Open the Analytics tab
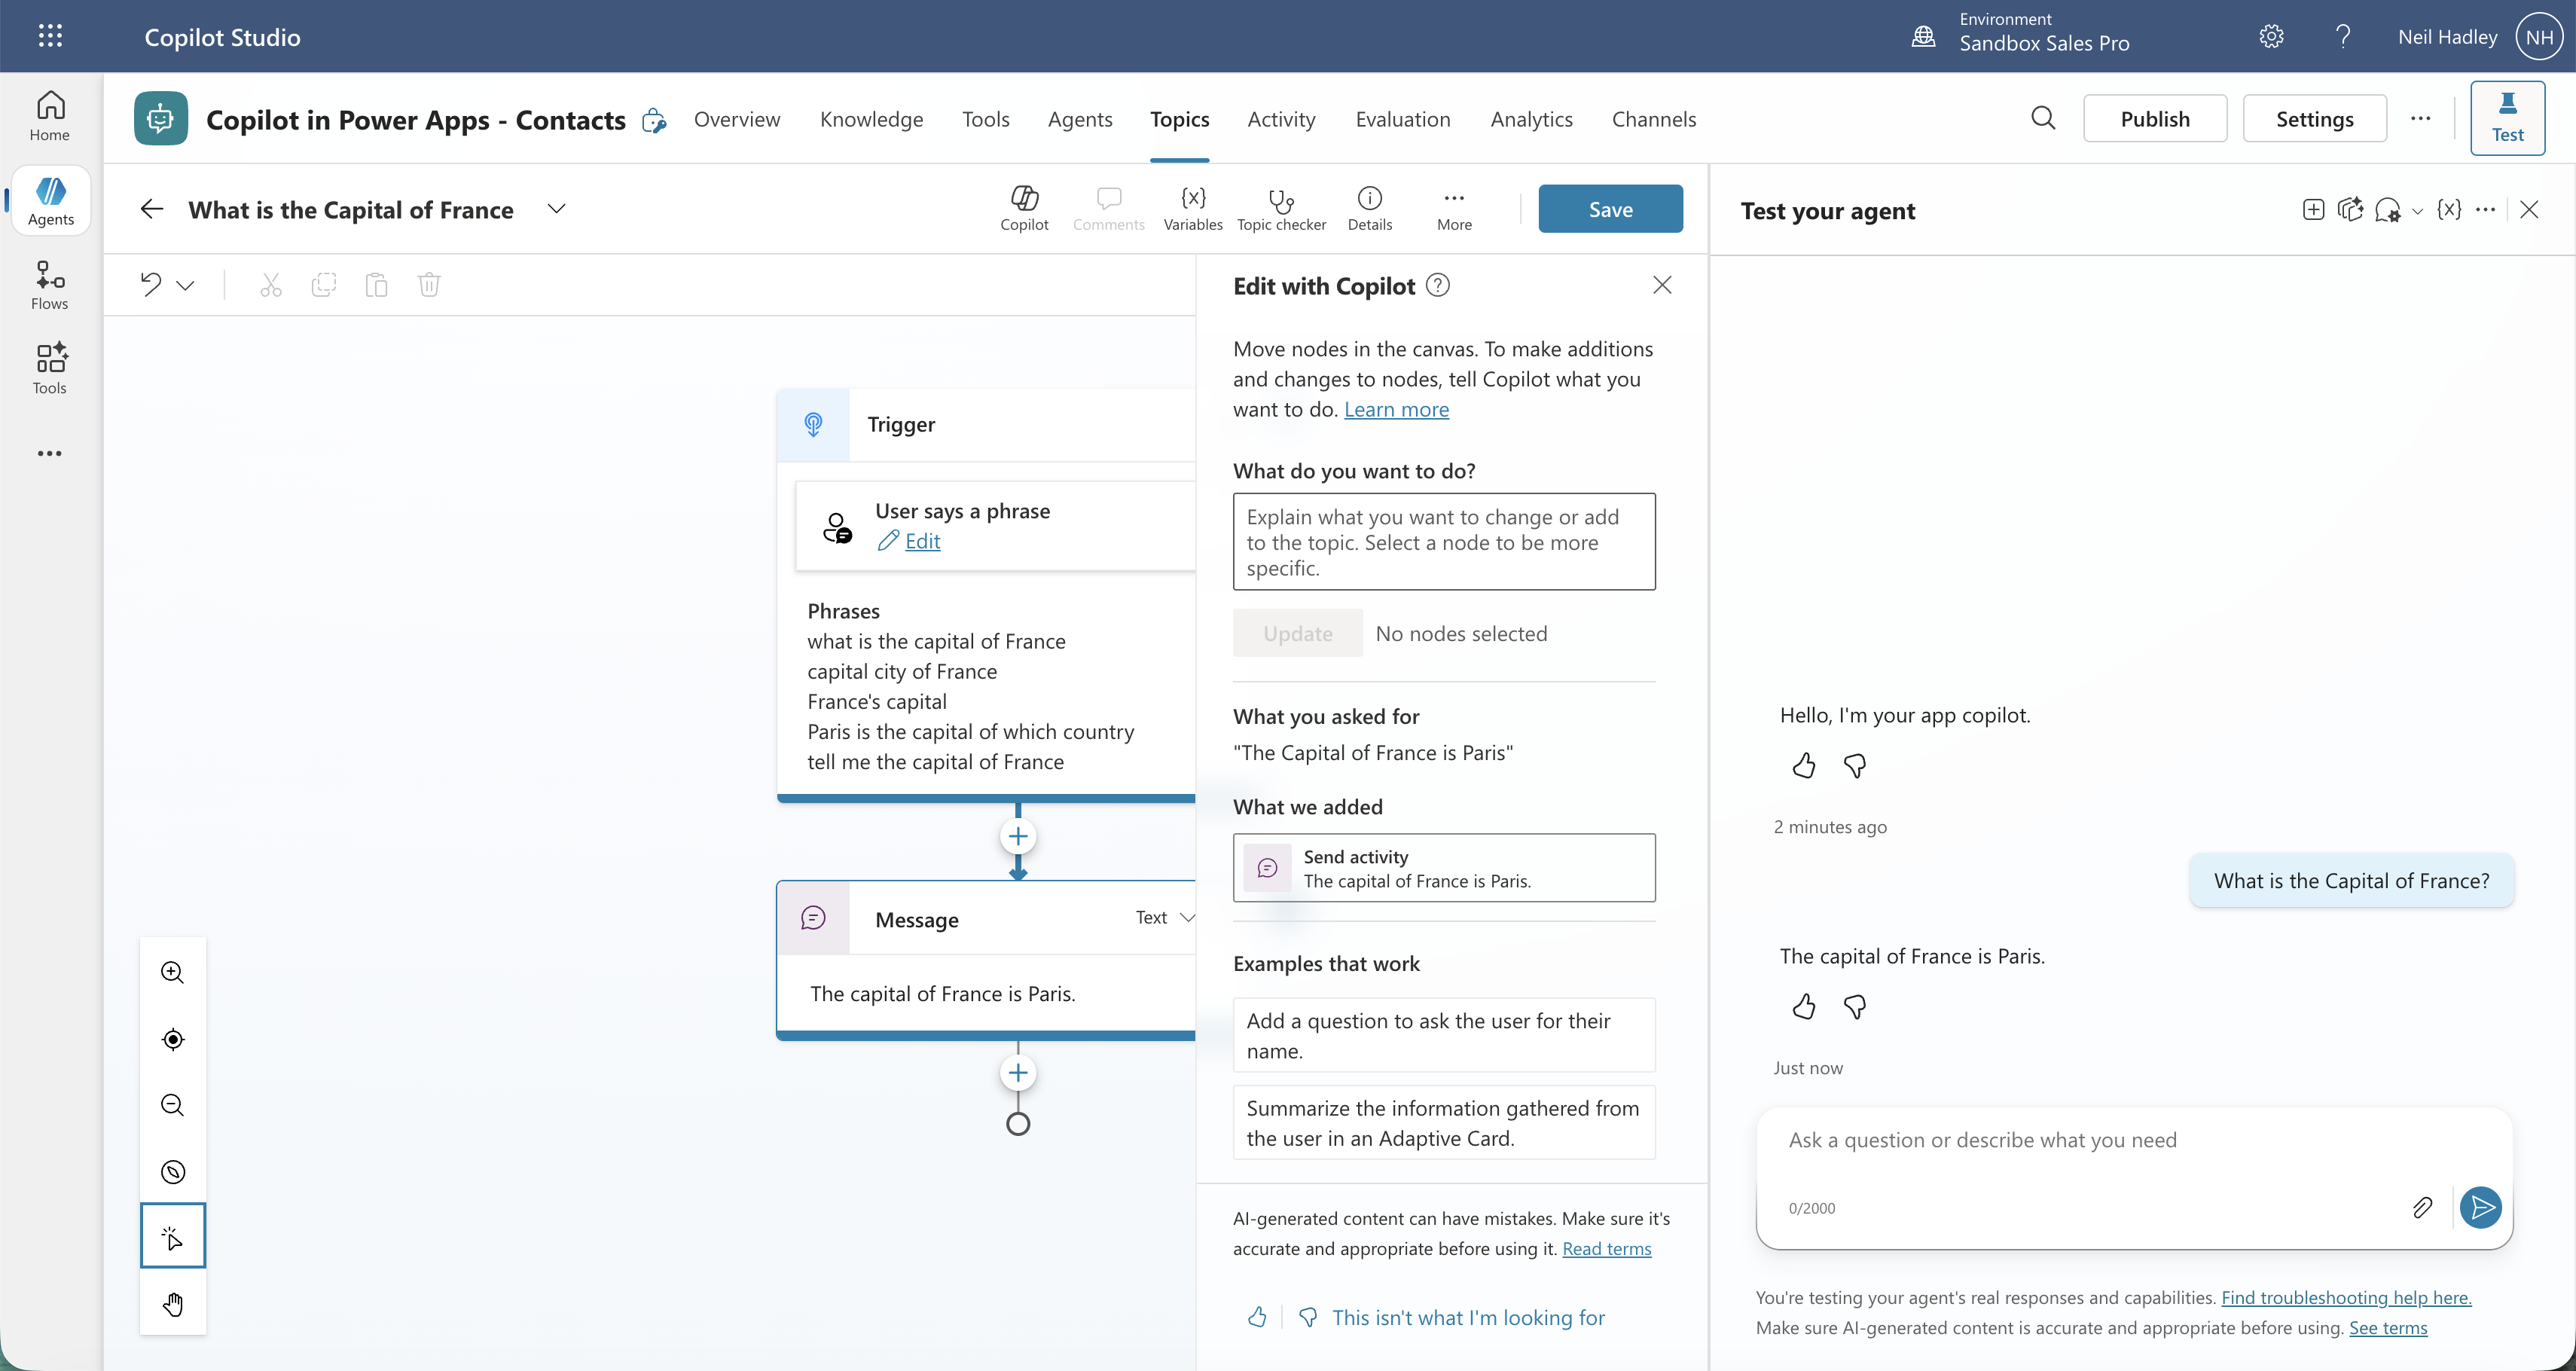Image resolution: width=2576 pixels, height=1371 pixels. click(x=1531, y=119)
